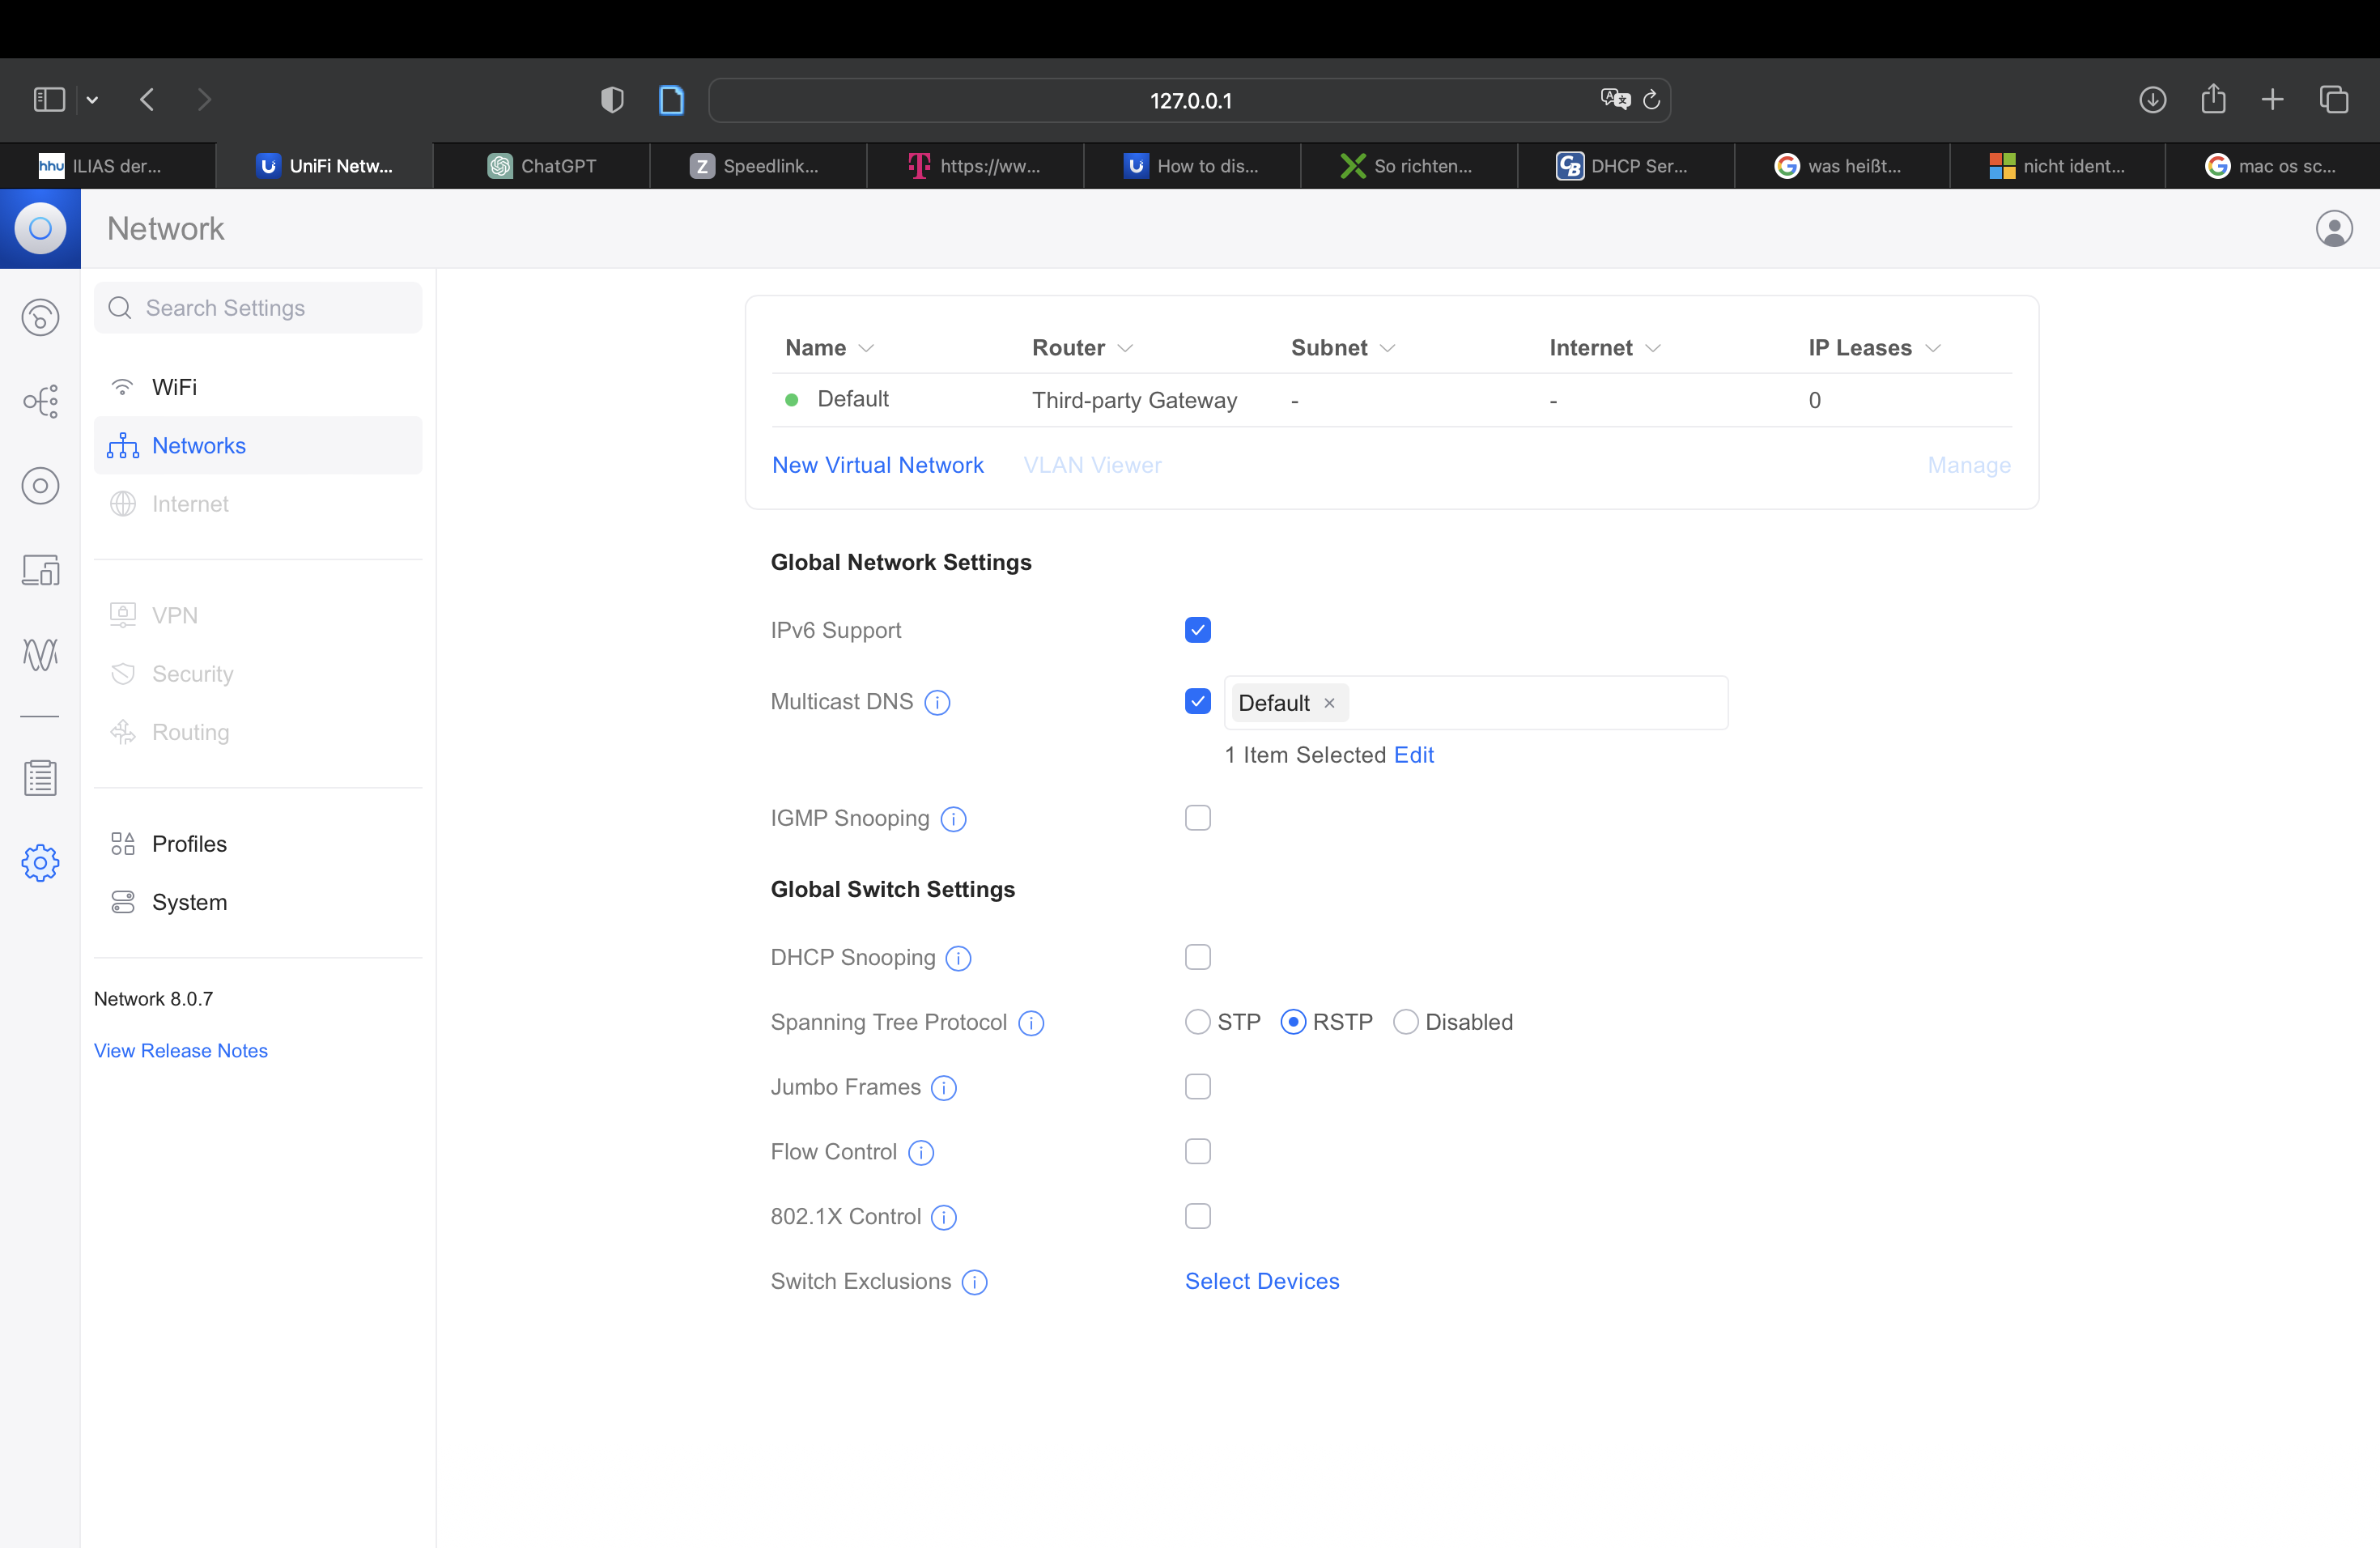Image resolution: width=2380 pixels, height=1548 pixels.
Task: Click the Settings gear icon
Action: click(40, 862)
